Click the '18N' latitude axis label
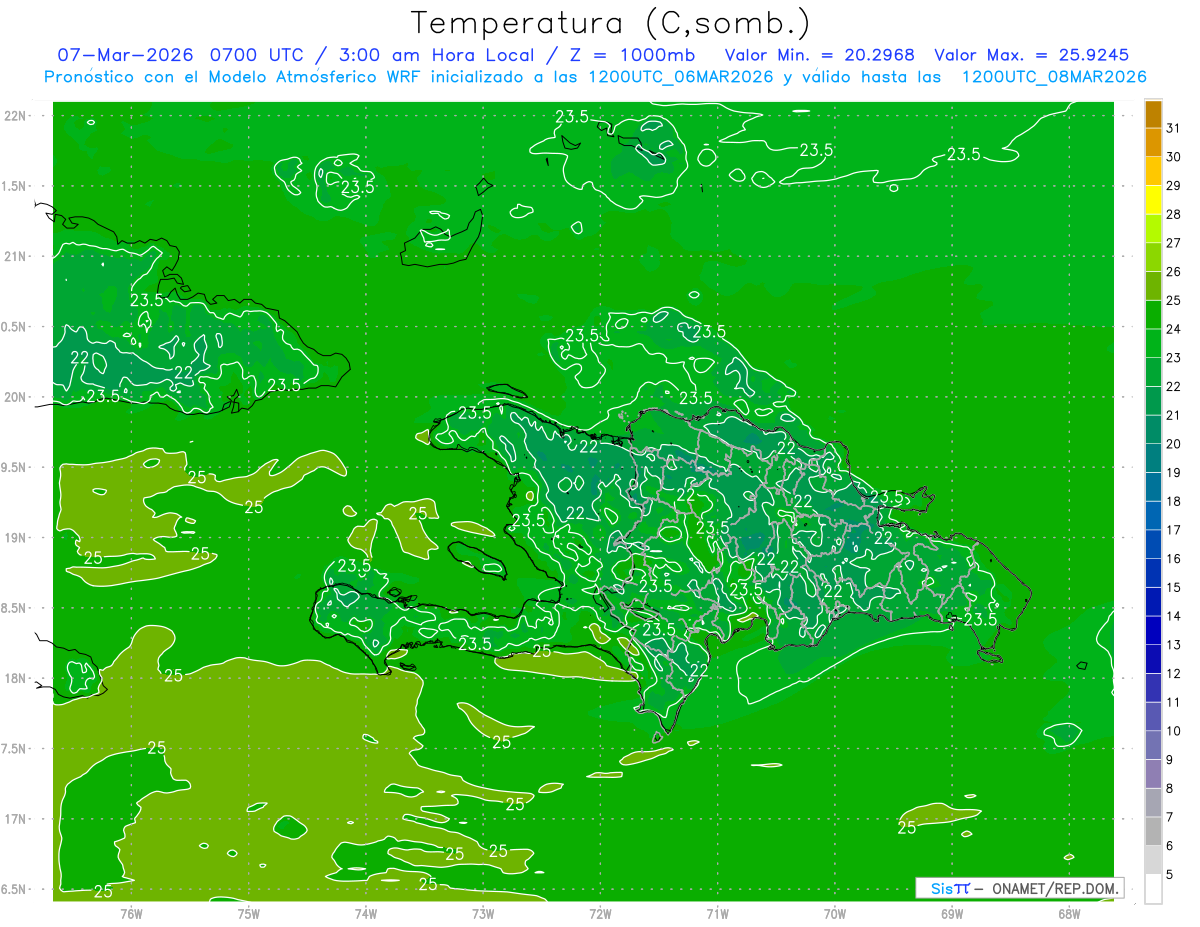The width and height of the screenshot is (1200, 927). coord(15,679)
